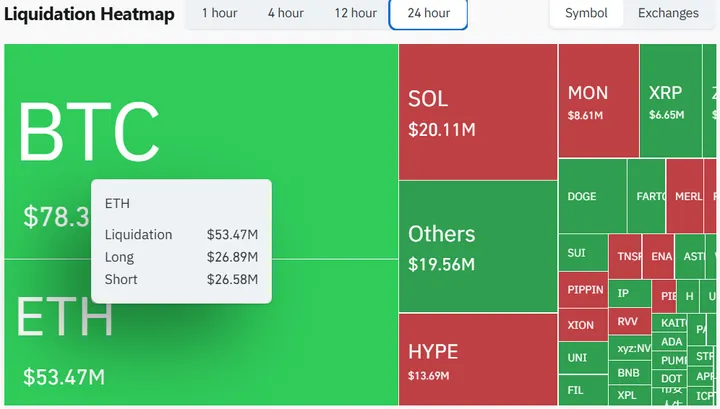The image size is (720, 409).
Task: Click the DOGE heatmap block
Action: pos(592,196)
